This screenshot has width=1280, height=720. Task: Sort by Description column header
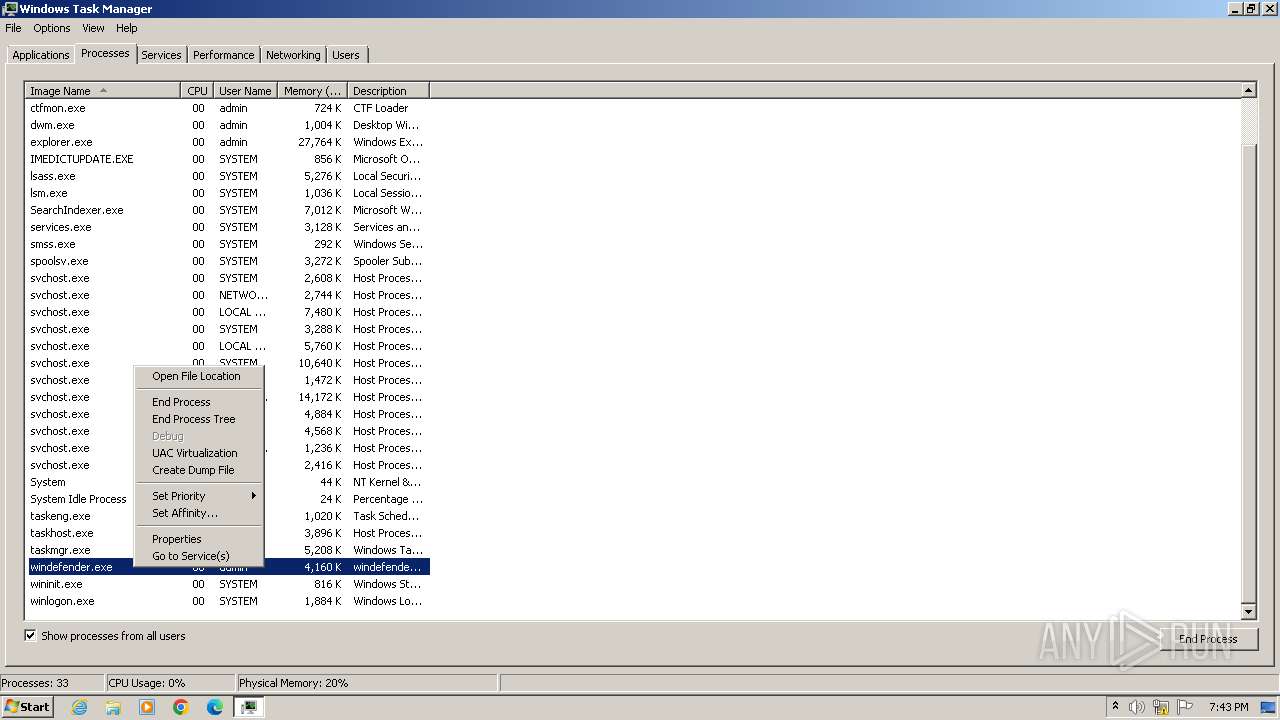388,91
